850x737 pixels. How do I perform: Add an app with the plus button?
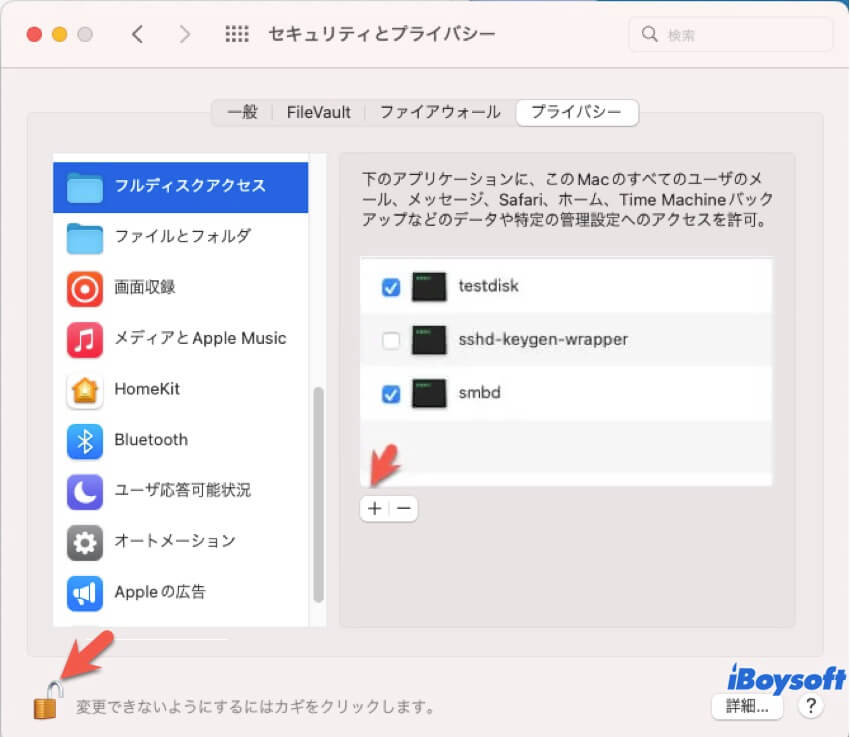pos(374,509)
